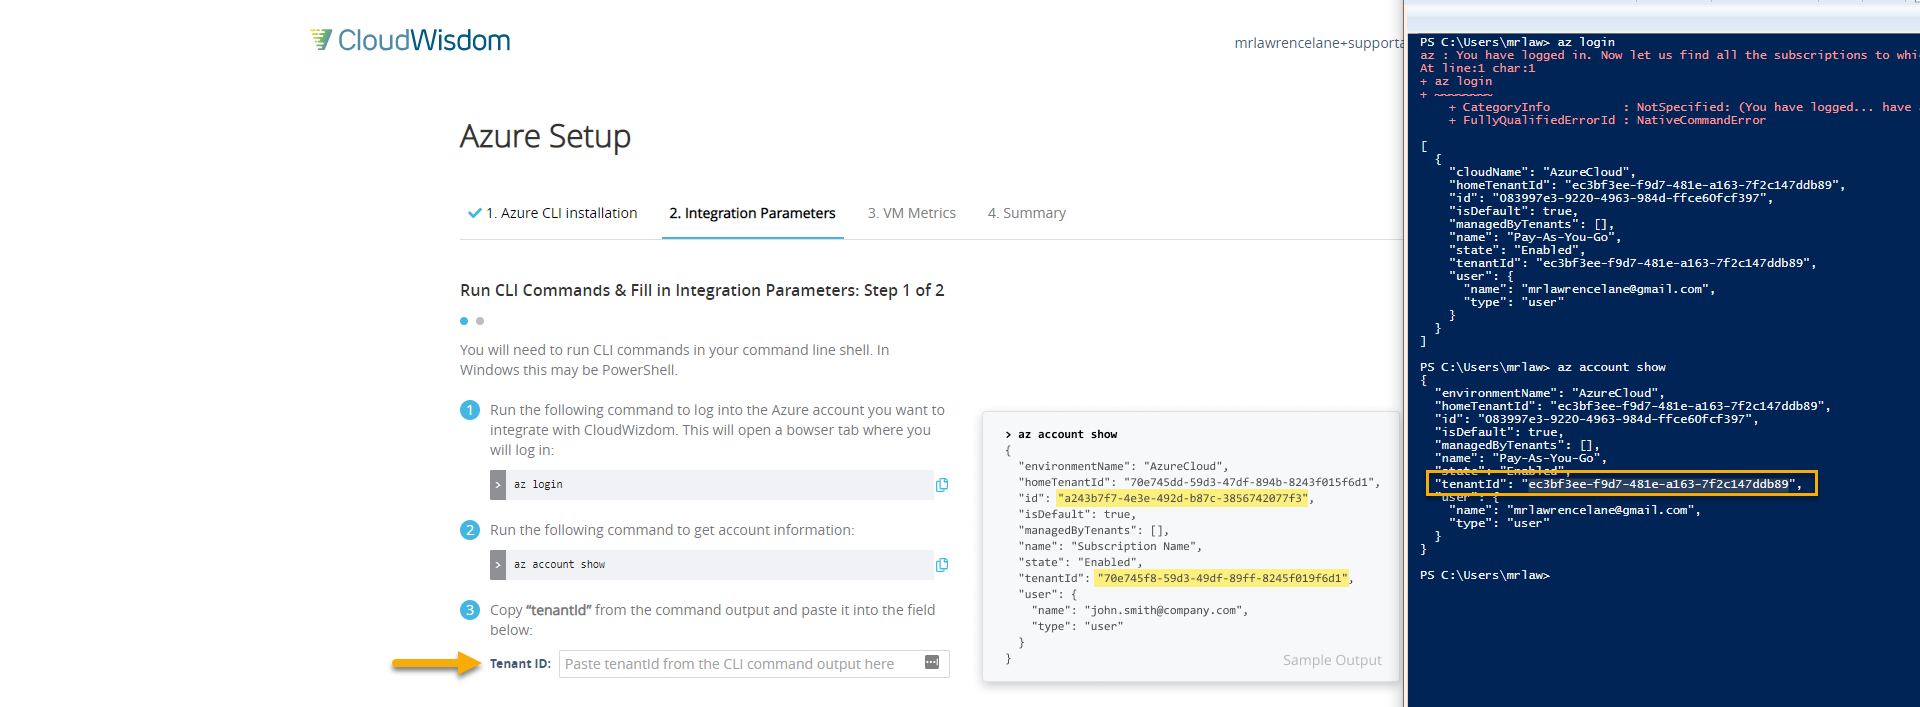Image resolution: width=1920 pixels, height=707 pixels.
Task: Click the 'Step 1 of 2' heading
Action: coord(702,290)
